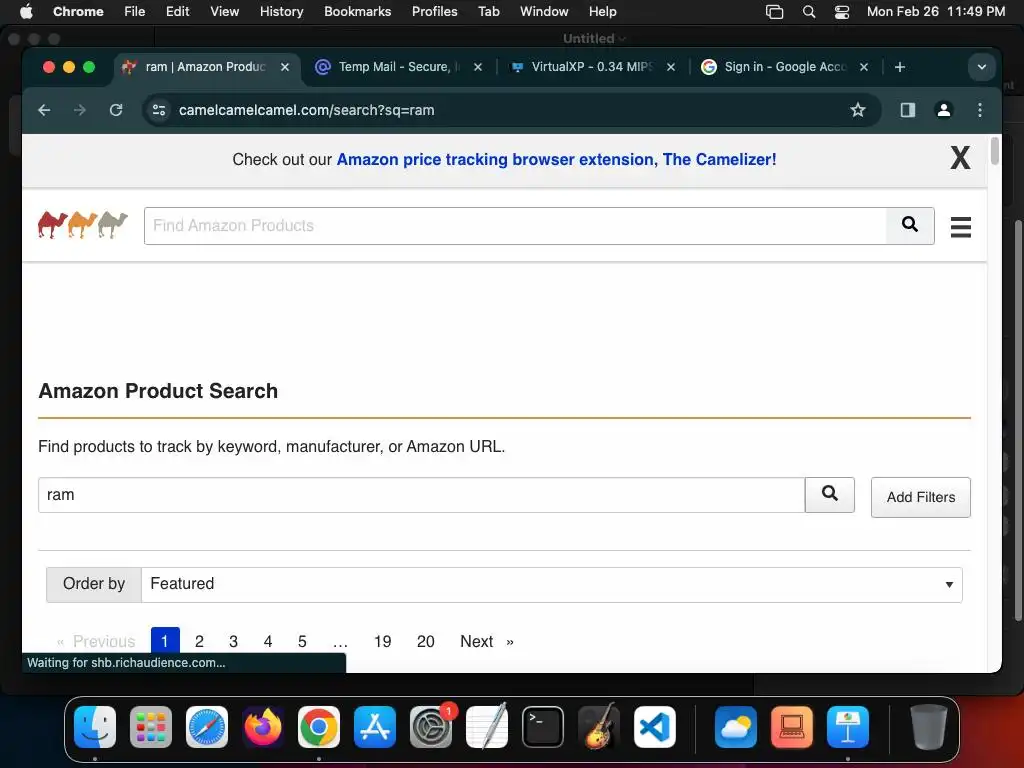Open Chrome's three-dot options menu
This screenshot has width=1024, height=768.
pos(980,110)
